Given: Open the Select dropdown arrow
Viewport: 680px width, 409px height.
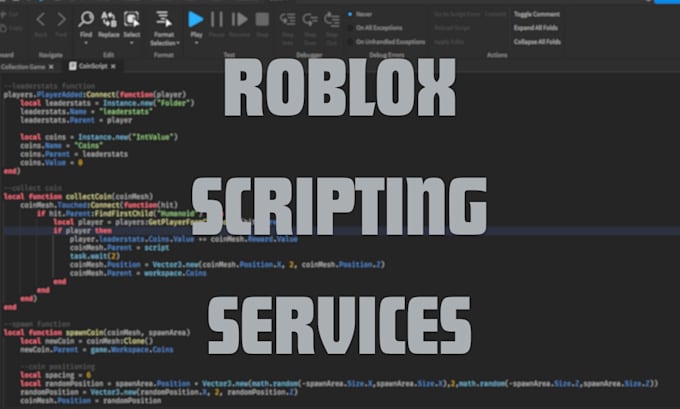Looking at the screenshot, I should click(131, 43).
